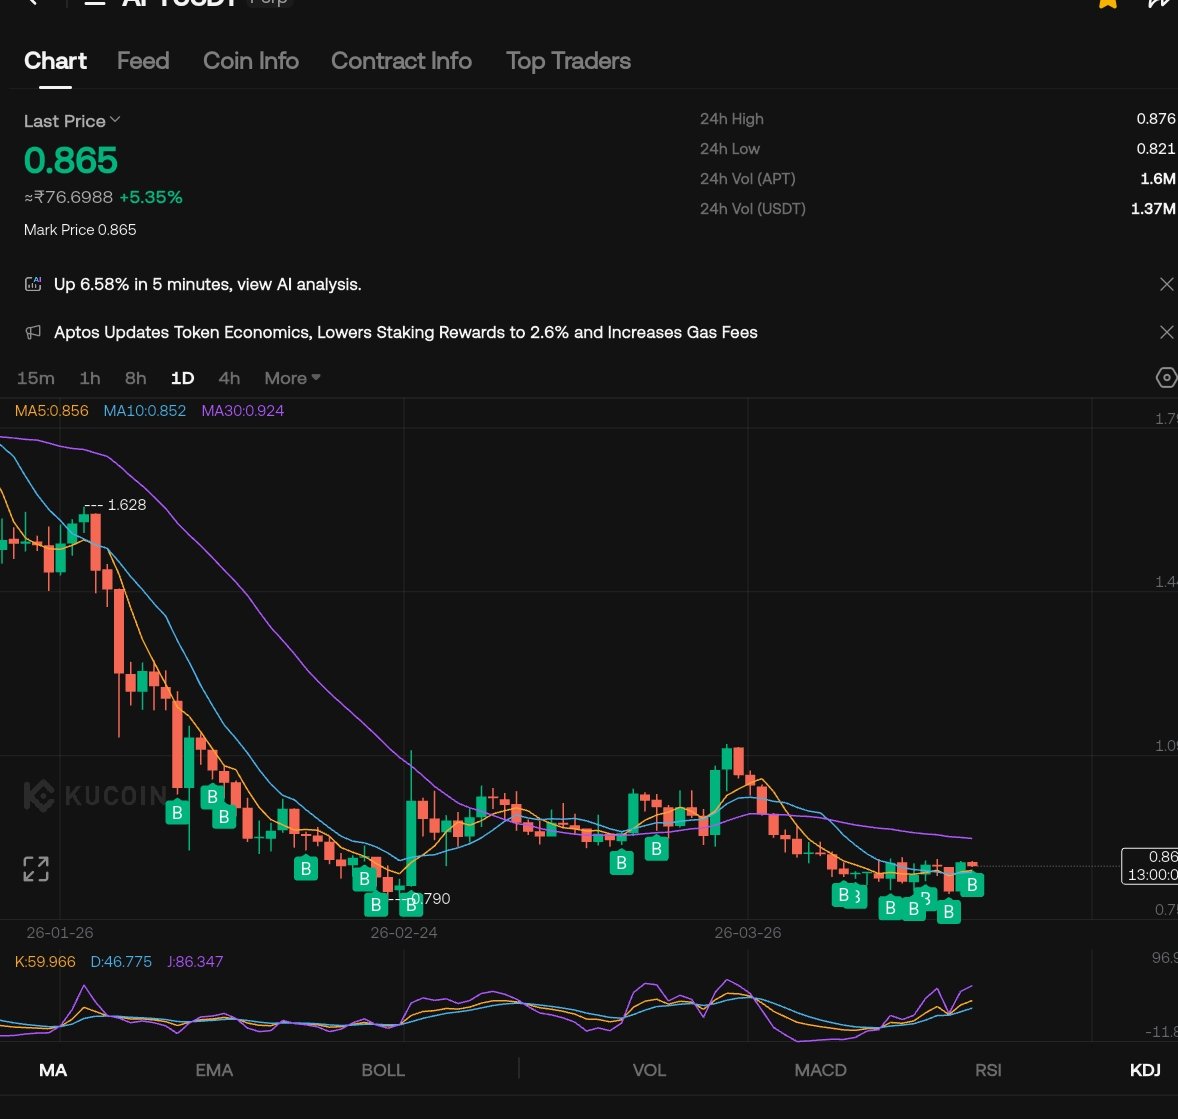
Task: View AI analysis for 6.58% rise
Action: (x=207, y=284)
